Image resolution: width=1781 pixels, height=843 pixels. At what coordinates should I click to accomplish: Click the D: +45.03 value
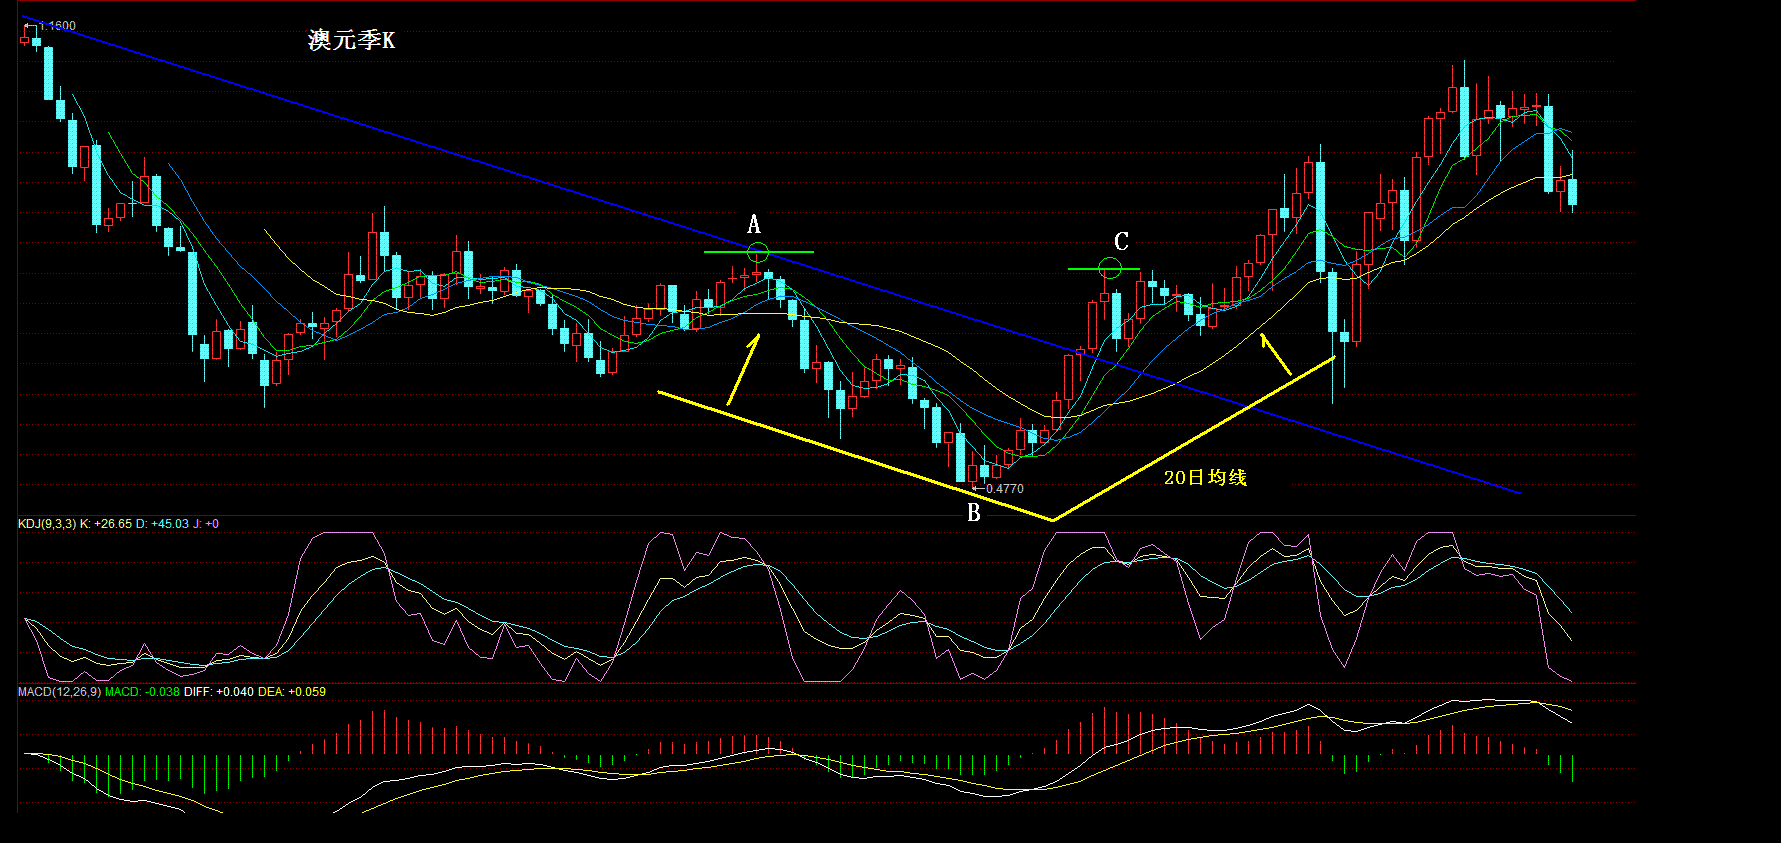pyautogui.click(x=162, y=524)
